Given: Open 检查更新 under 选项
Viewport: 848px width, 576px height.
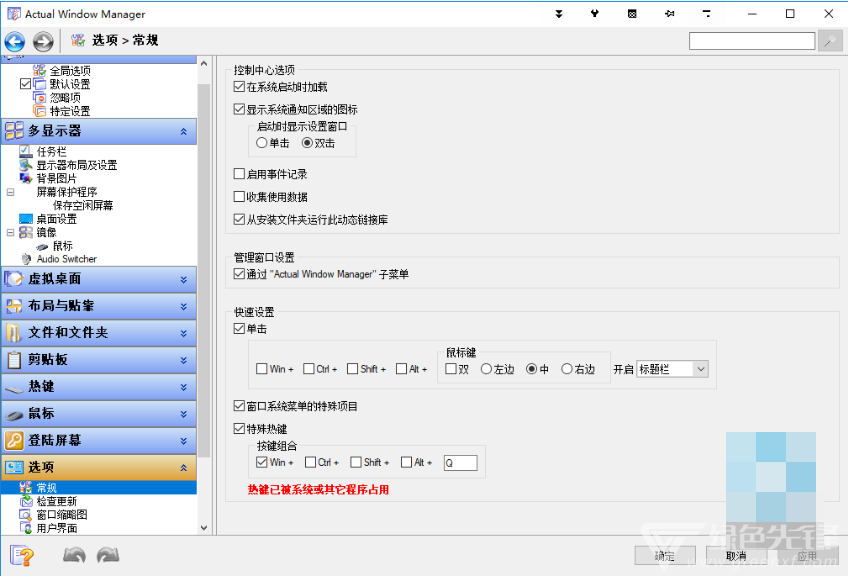Looking at the screenshot, I should [x=57, y=501].
